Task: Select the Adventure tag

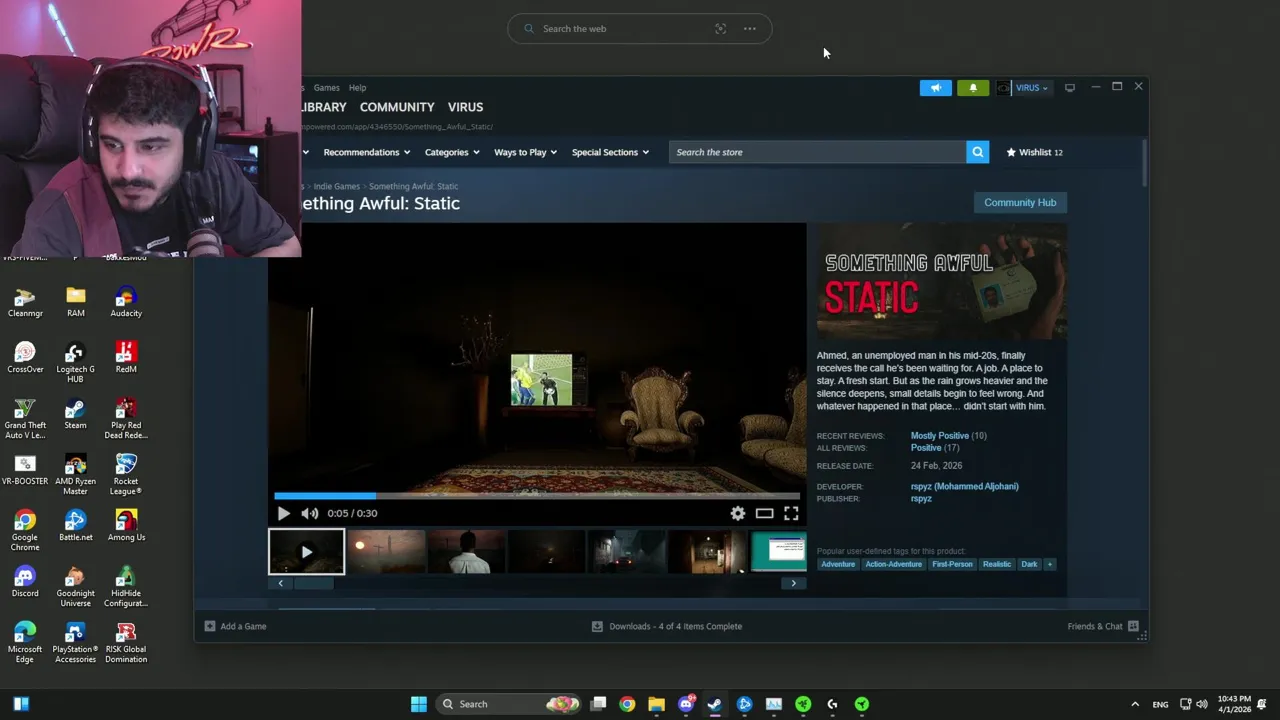Action: 838,564
